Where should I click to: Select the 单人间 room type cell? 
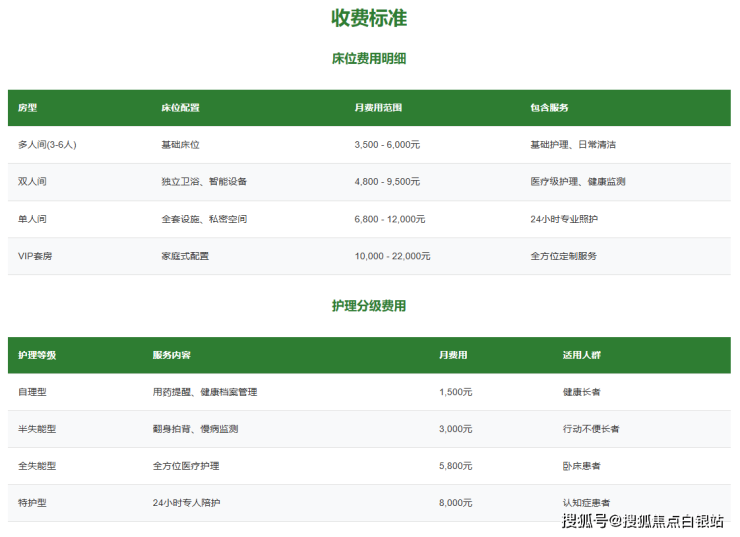pyautogui.click(x=32, y=219)
